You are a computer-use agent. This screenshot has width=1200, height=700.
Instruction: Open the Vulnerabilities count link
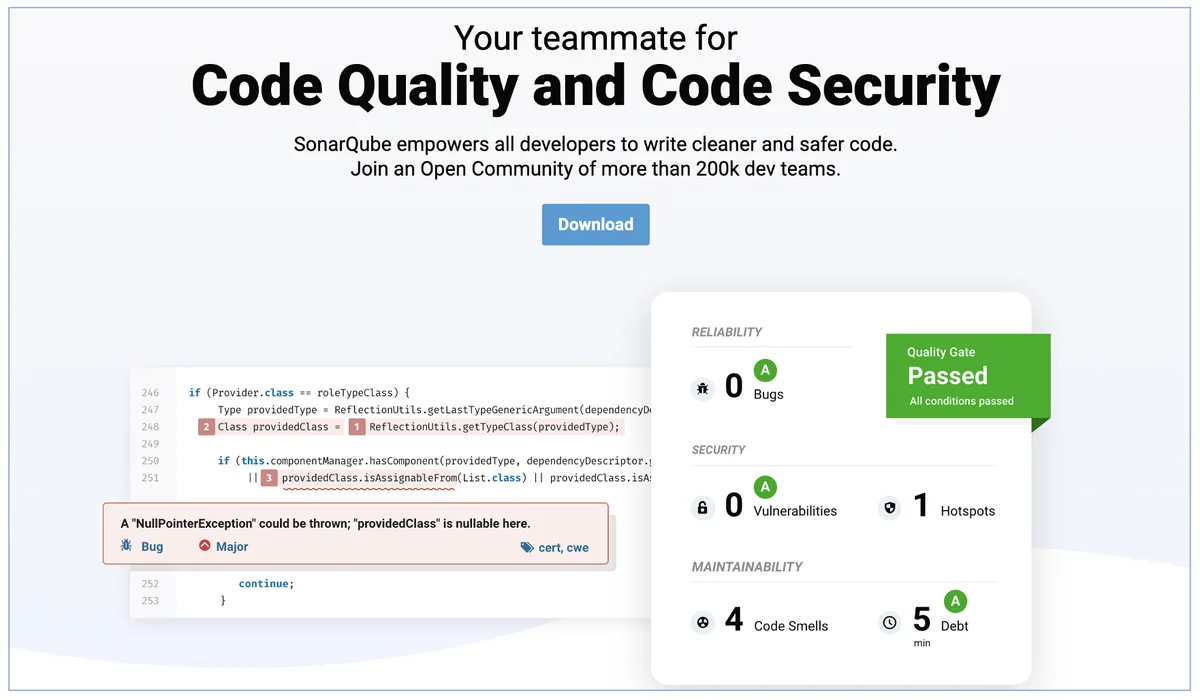734,506
